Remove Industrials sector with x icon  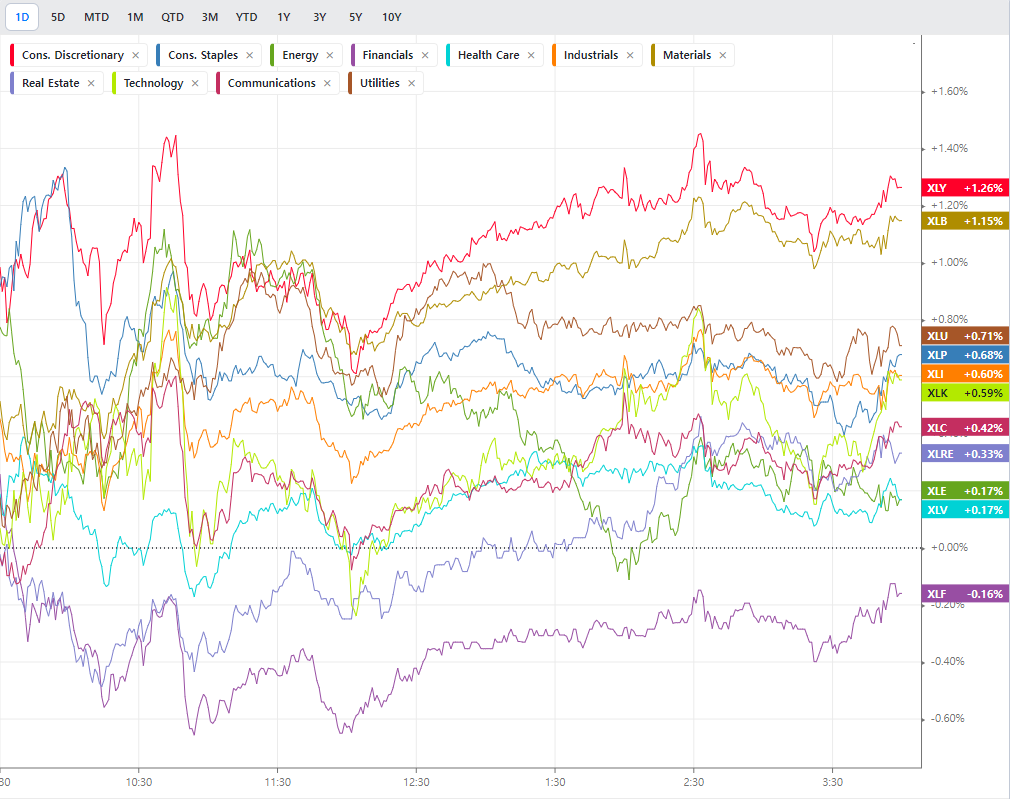630,56
